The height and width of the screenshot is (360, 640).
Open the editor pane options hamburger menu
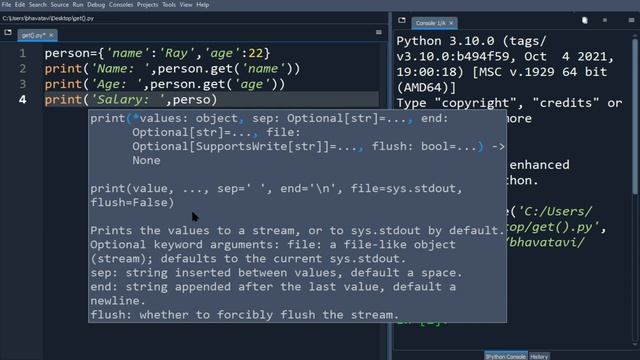coord(379,32)
